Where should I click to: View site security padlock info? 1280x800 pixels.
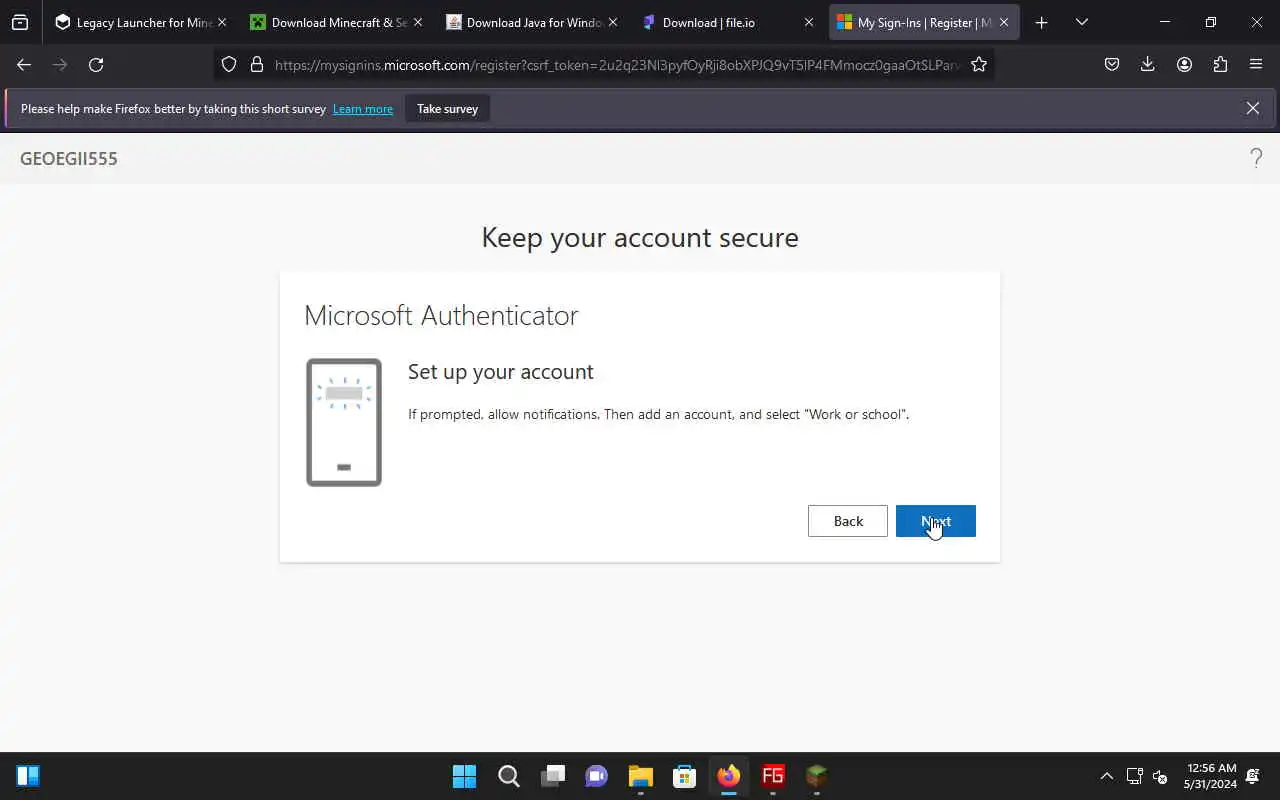coord(256,64)
